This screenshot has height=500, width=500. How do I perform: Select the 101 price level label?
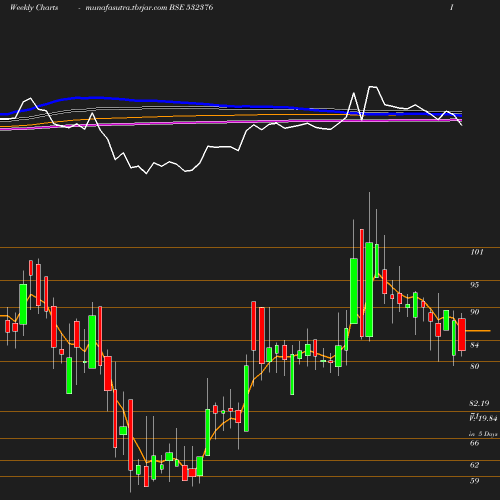pyautogui.click(x=477, y=252)
